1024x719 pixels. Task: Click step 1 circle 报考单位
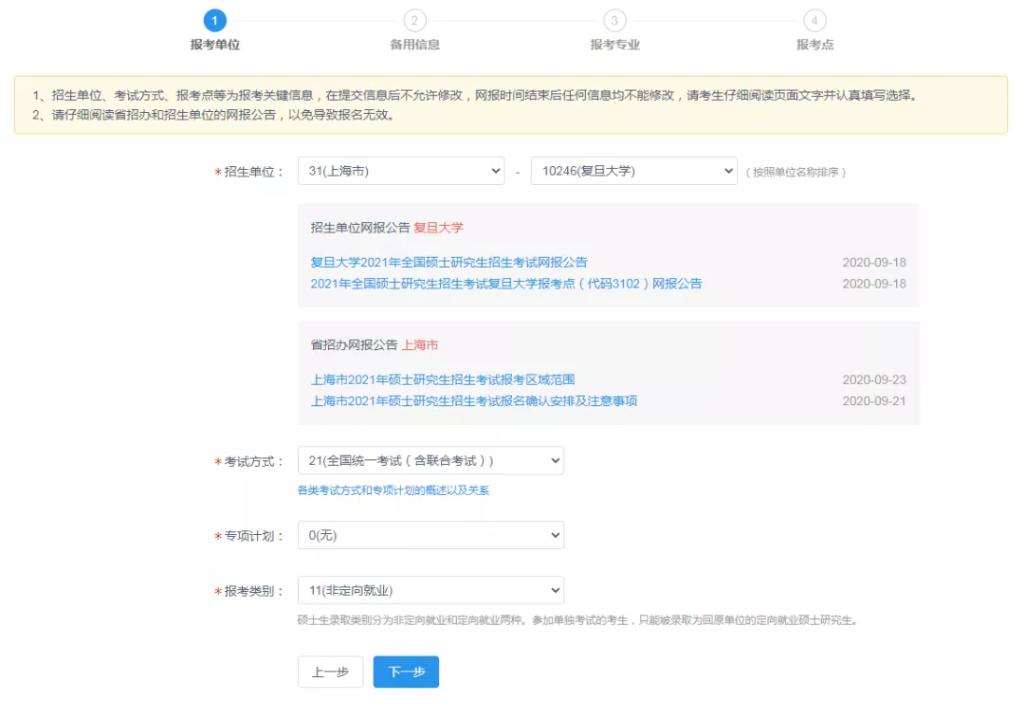[215, 20]
